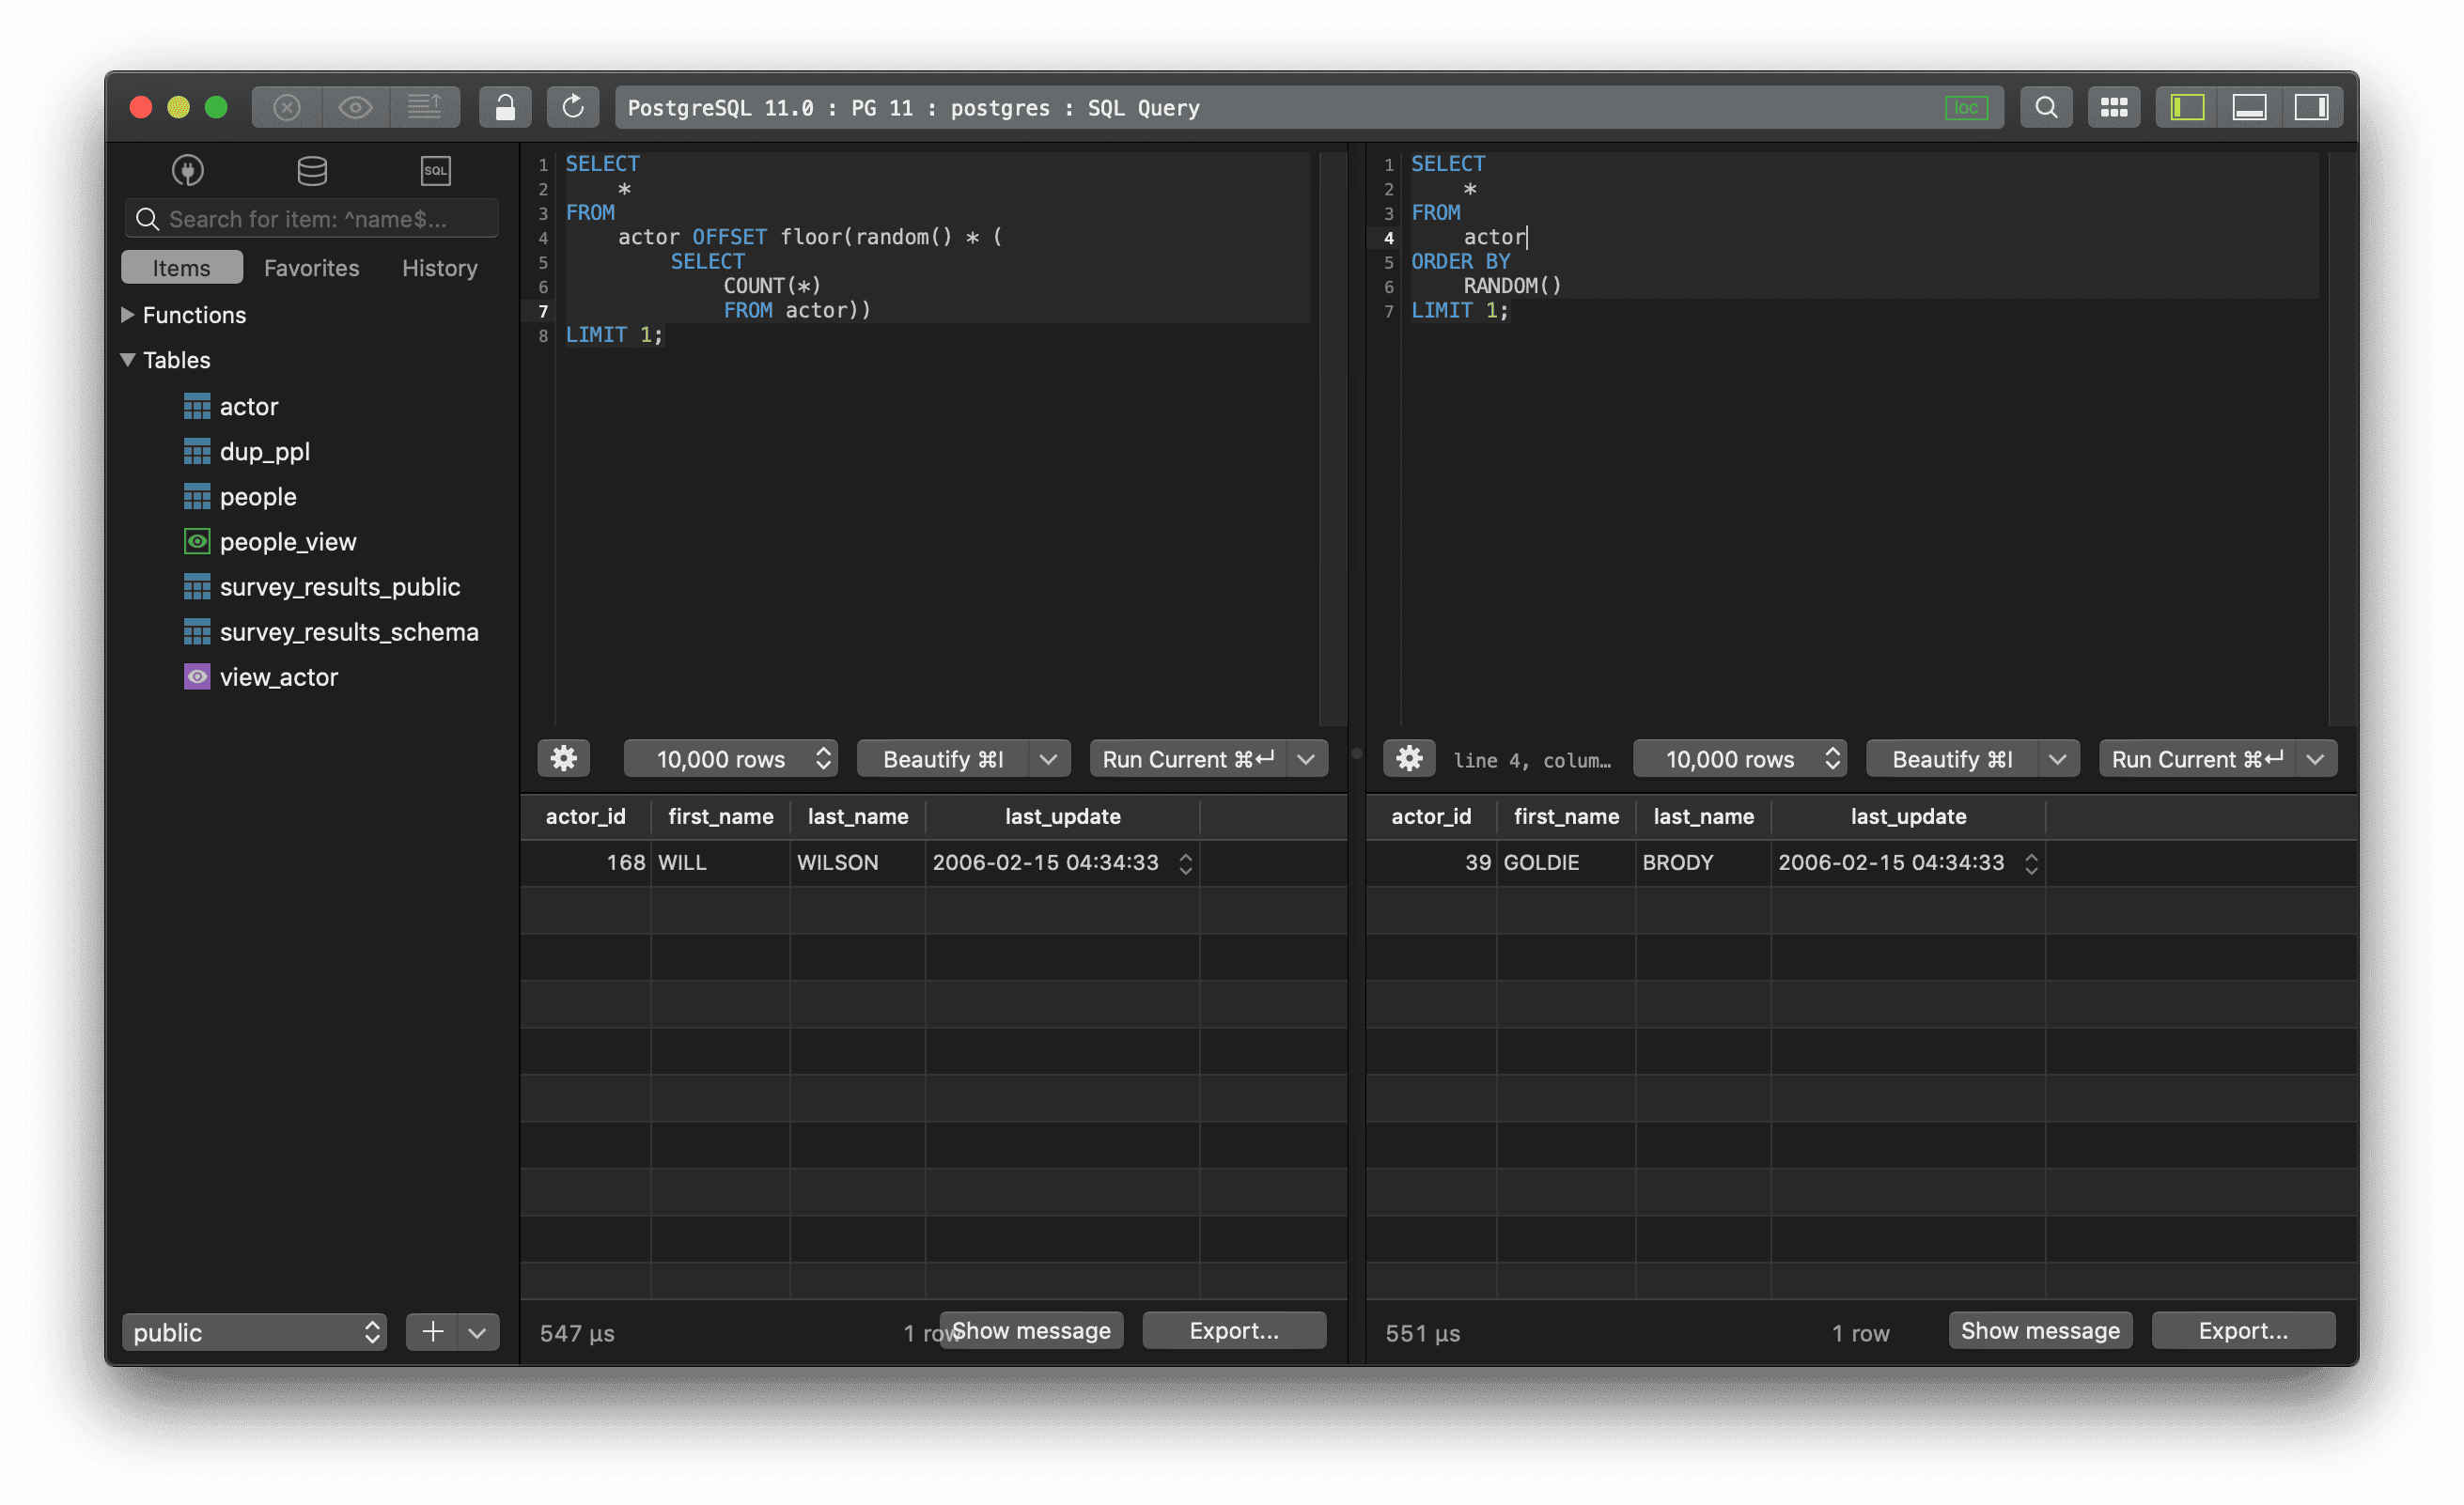Click right pane Export button
Image resolution: width=2464 pixels, height=1505 pixels.
pyautogui.click(x=2243, y=1331)
